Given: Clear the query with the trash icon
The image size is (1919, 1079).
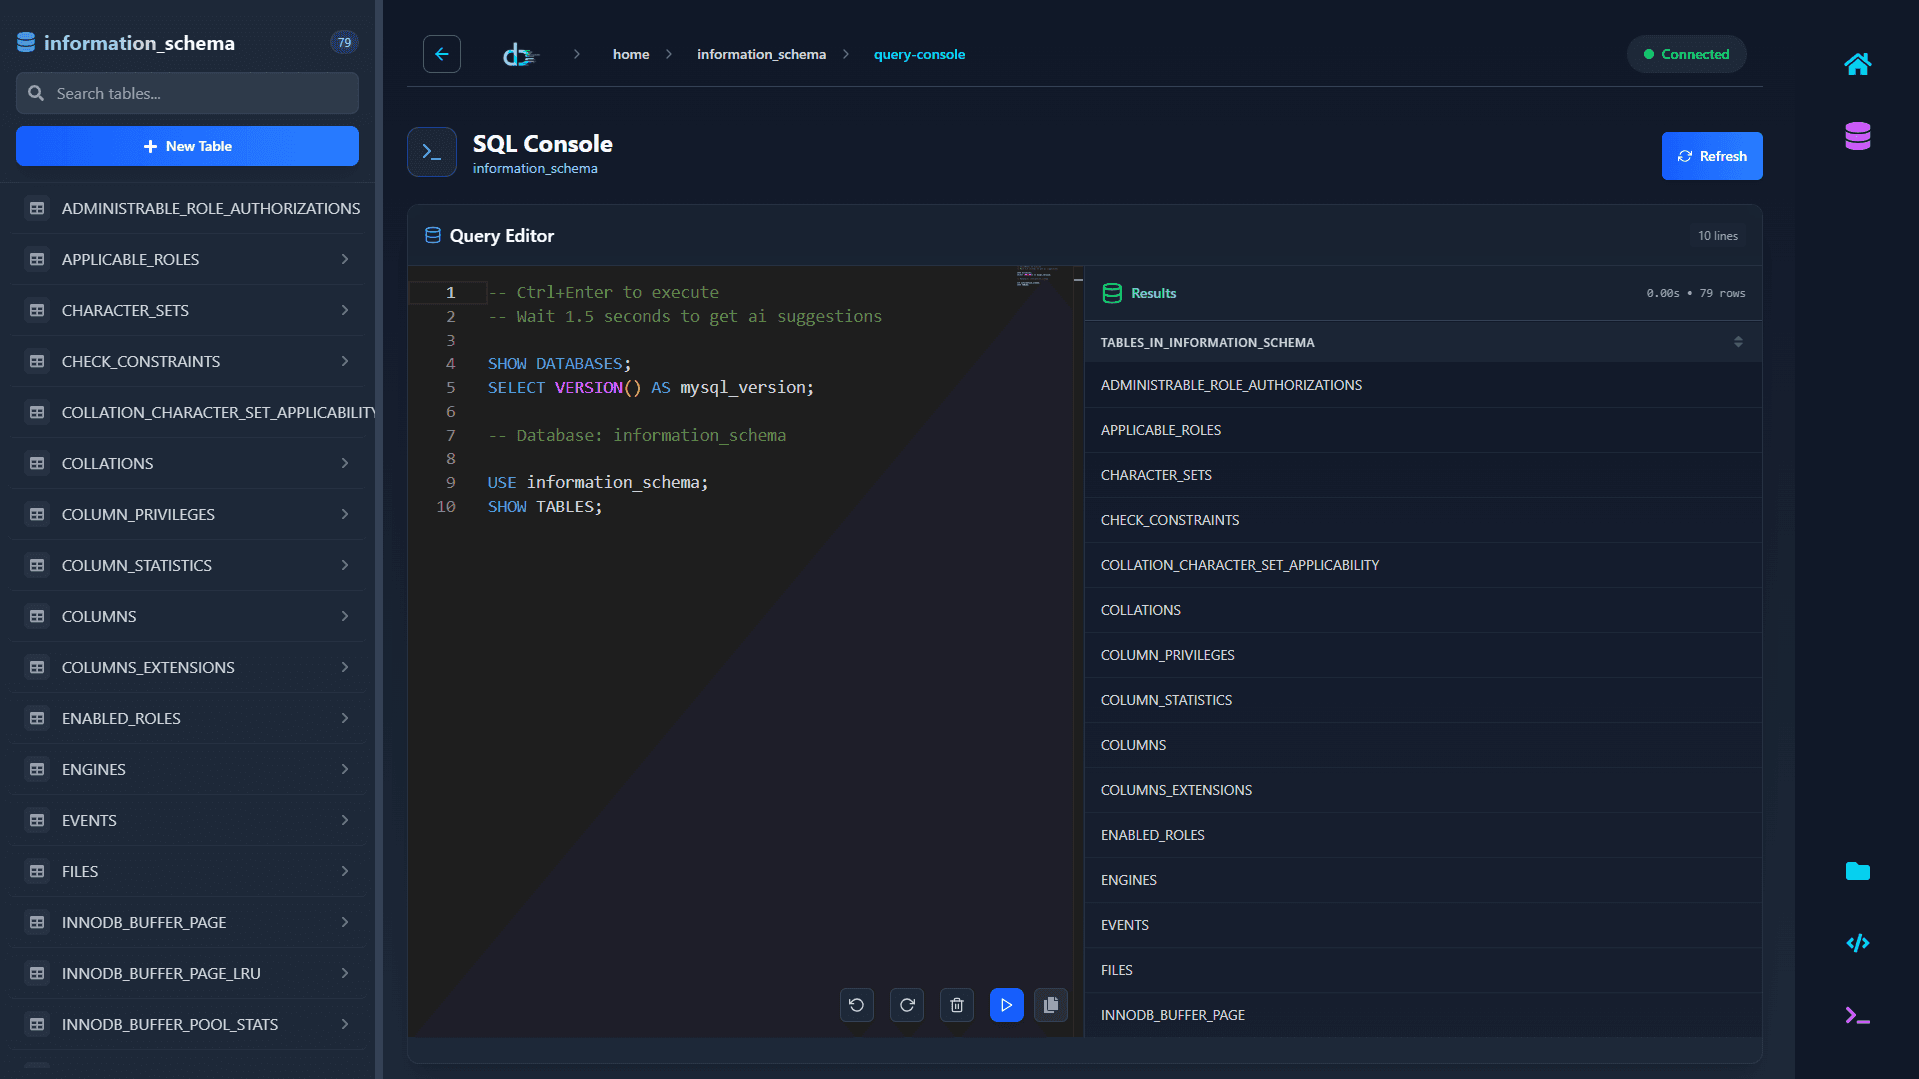Looking at the screenshot, I should 957,1005.
